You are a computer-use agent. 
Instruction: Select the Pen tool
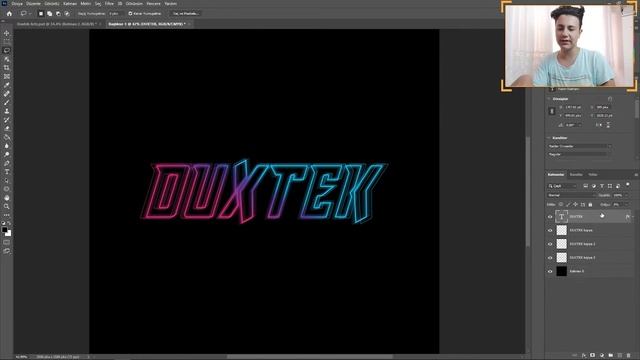click(7, 163)
